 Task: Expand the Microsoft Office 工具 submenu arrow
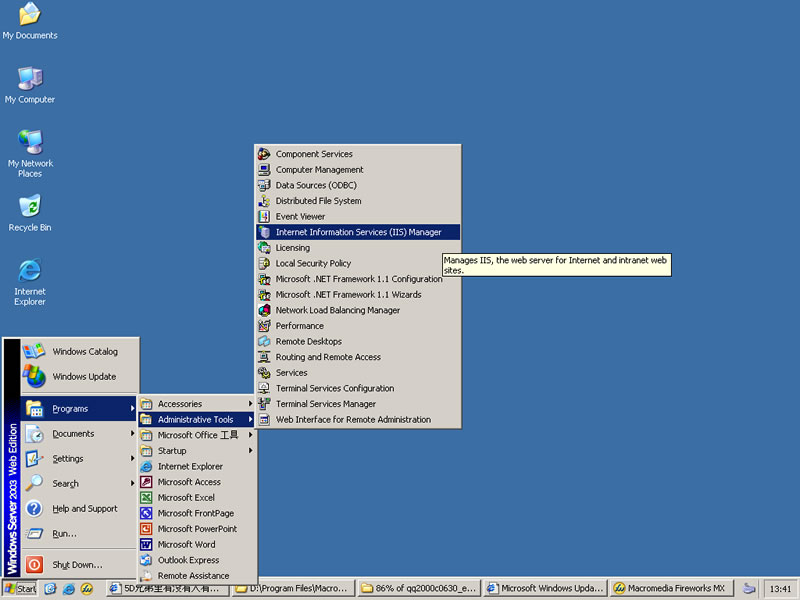click(x=251, y=435)
